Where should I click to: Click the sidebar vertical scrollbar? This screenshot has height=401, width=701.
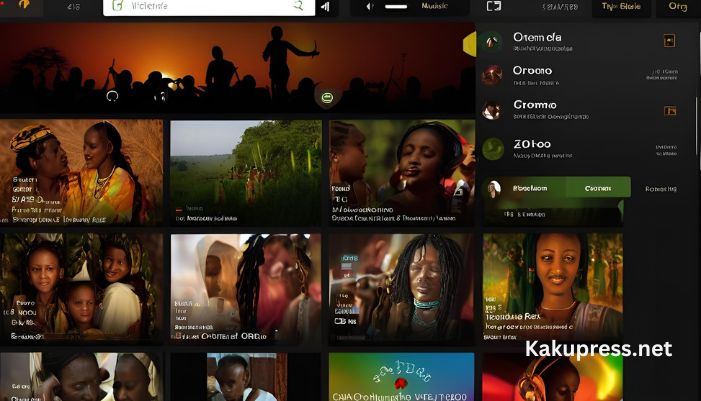point(697,127)
